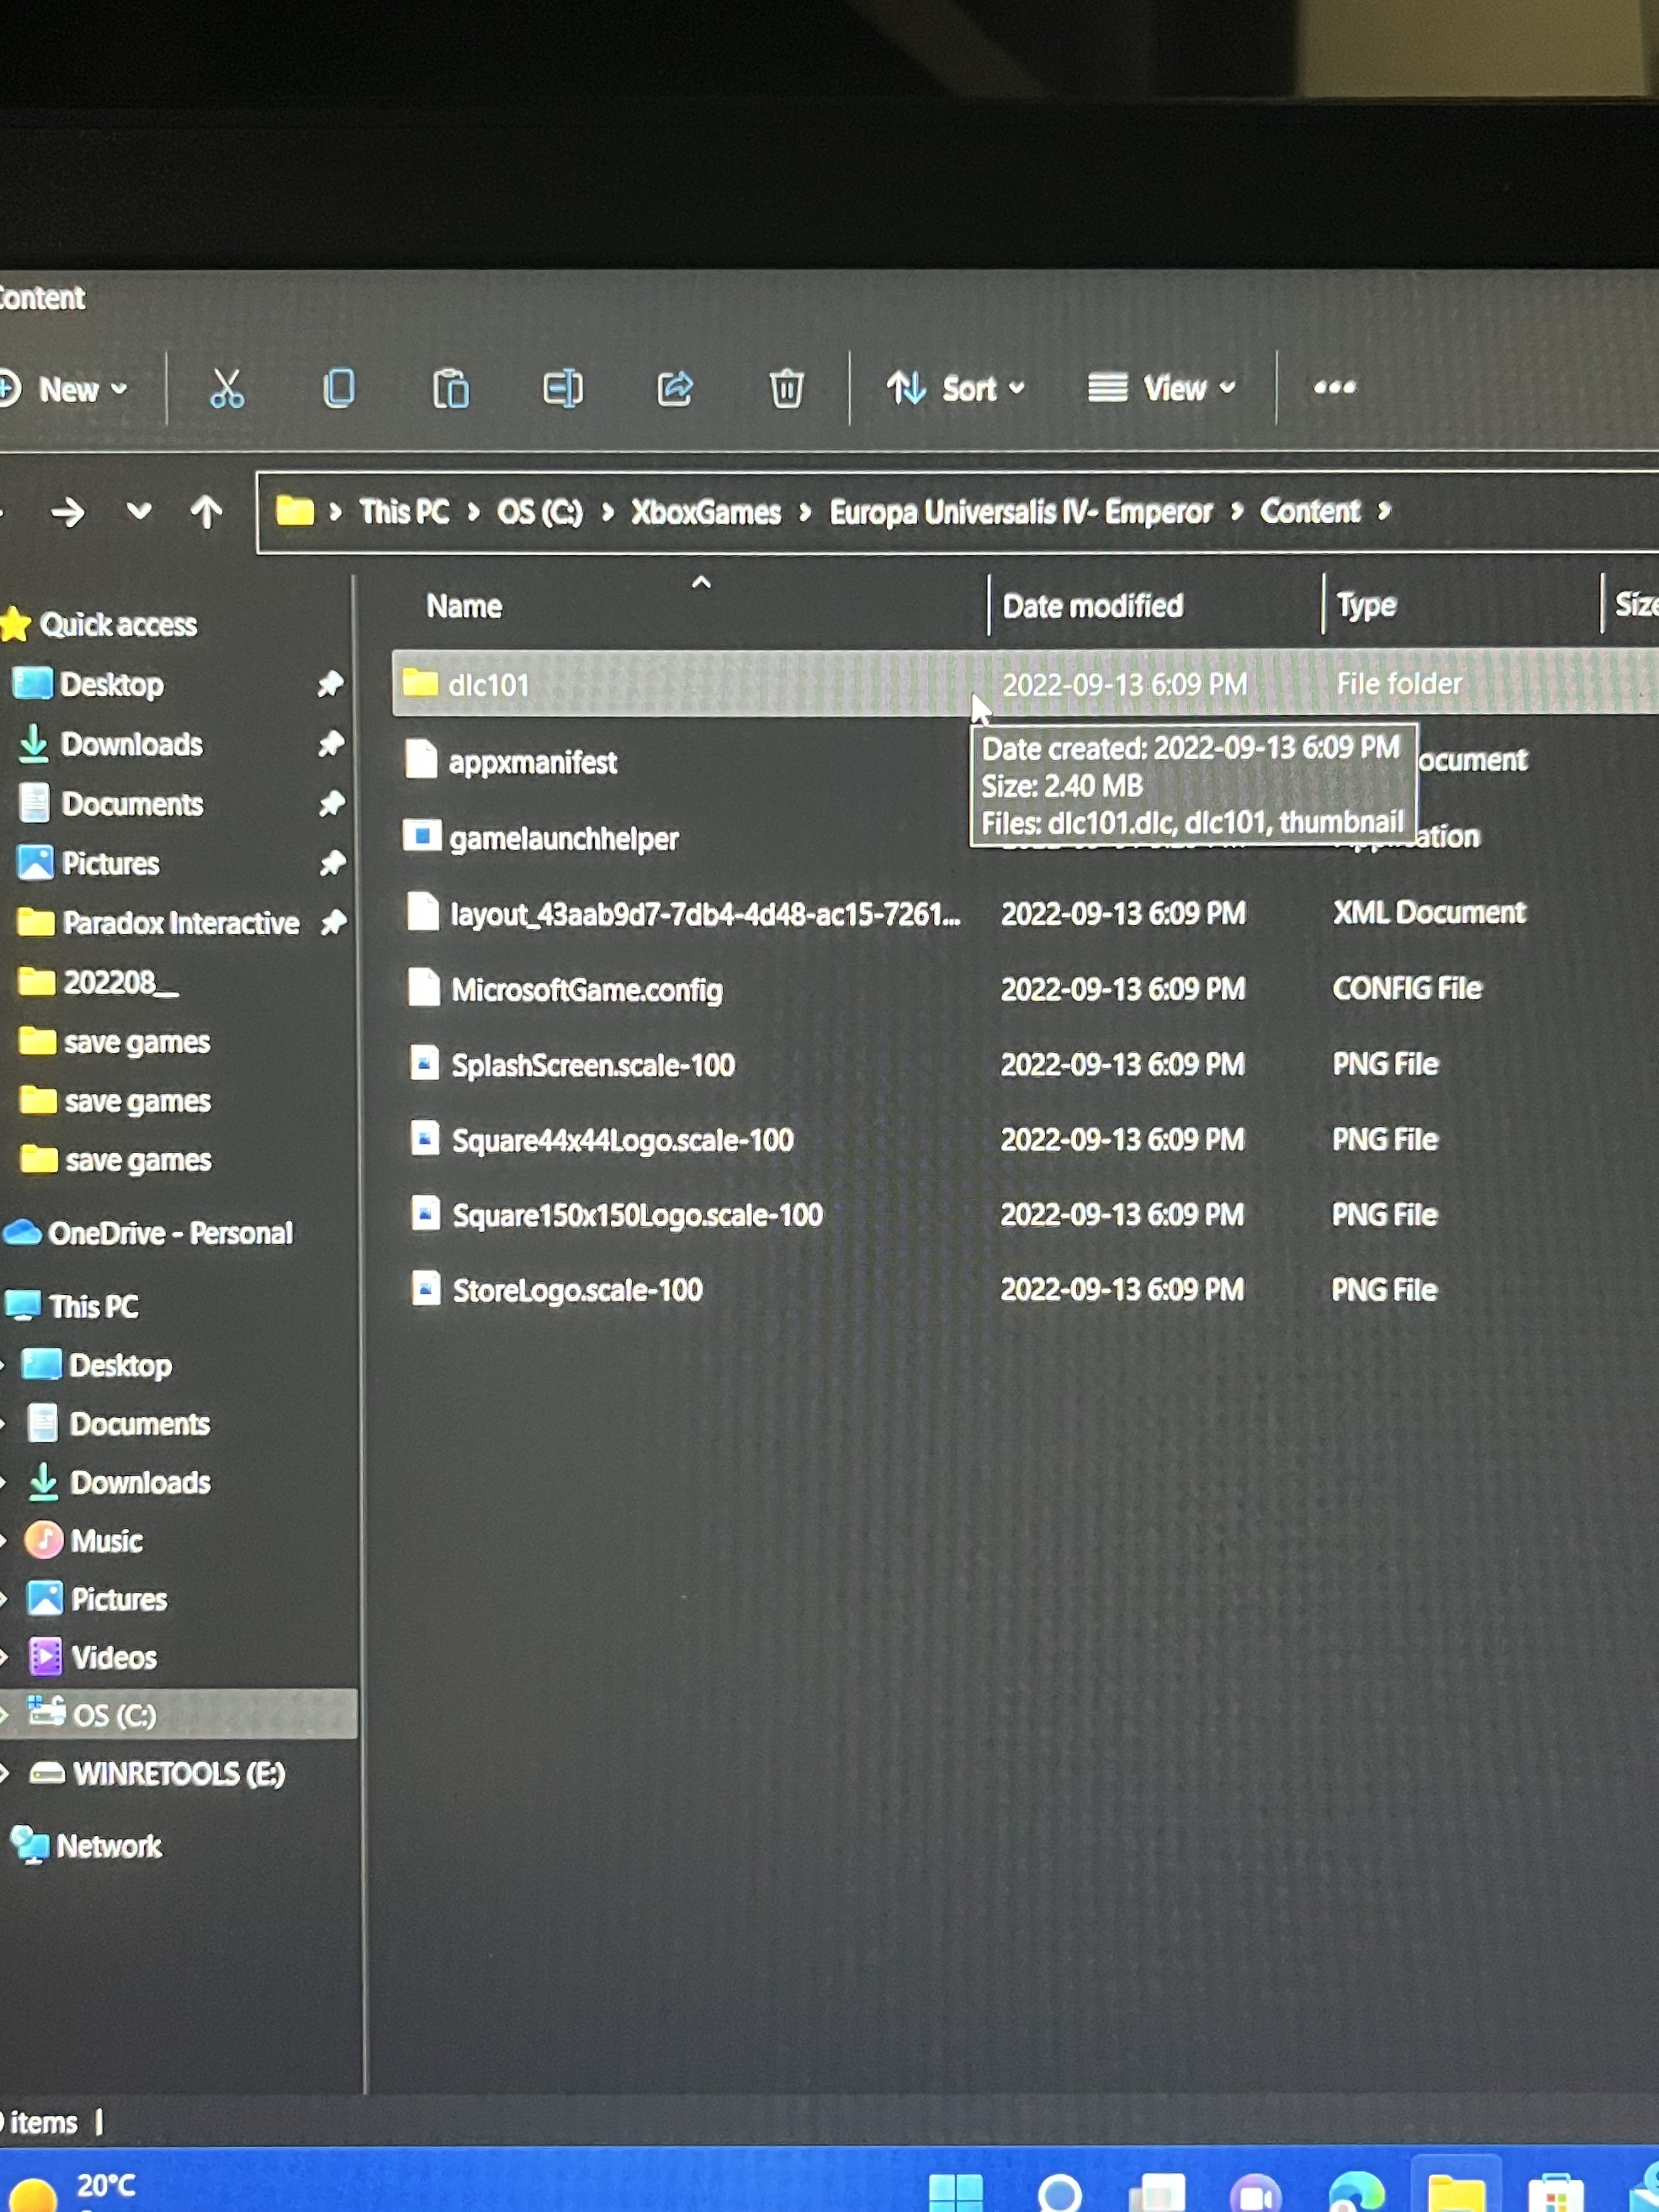
Task: Click the Paste clipboard icon
Action: [x=451, y=389]
